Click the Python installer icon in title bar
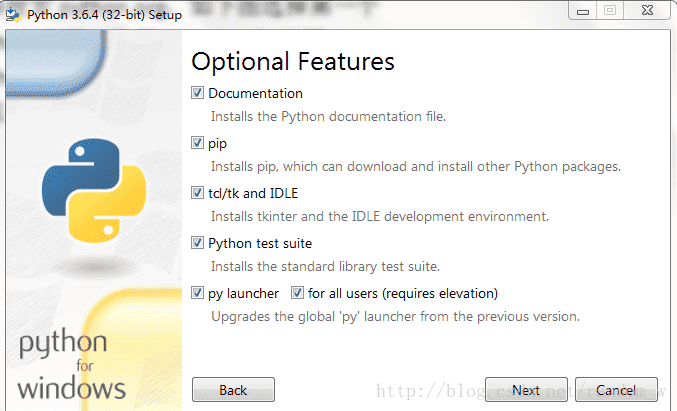This screenshot has height=411, width=677. (13, 11)
